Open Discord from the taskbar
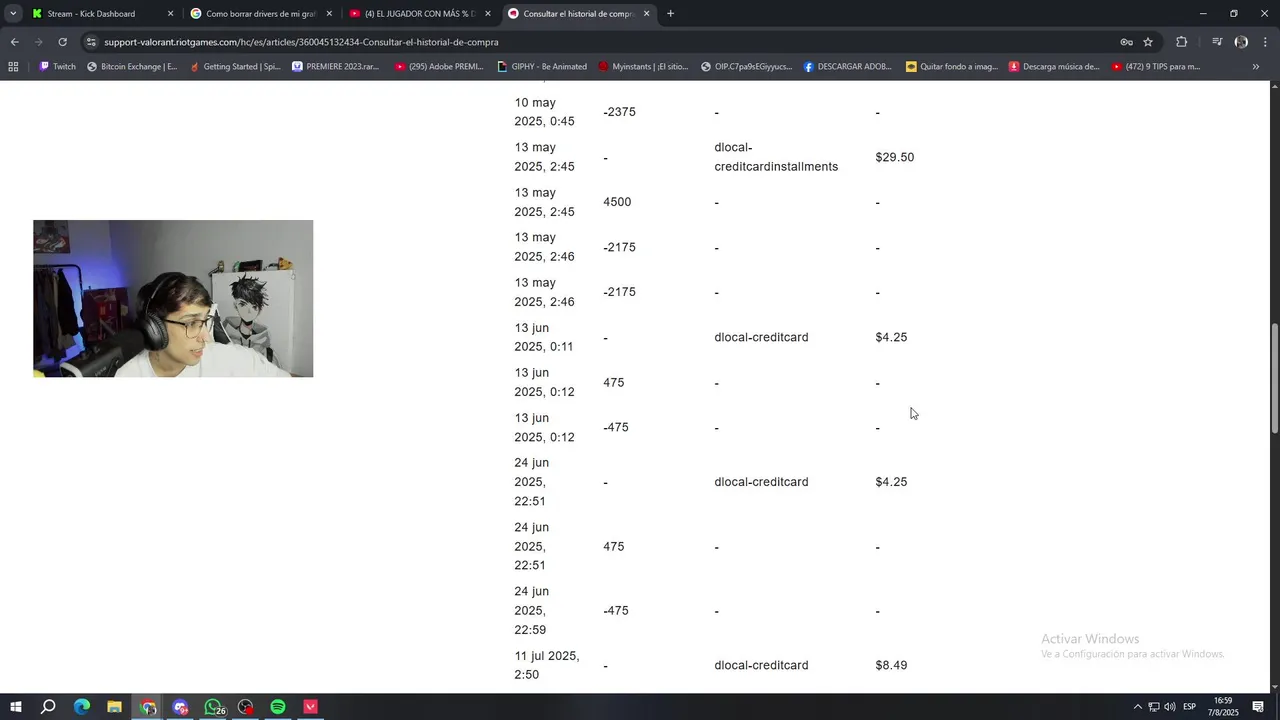 point(180,707)
